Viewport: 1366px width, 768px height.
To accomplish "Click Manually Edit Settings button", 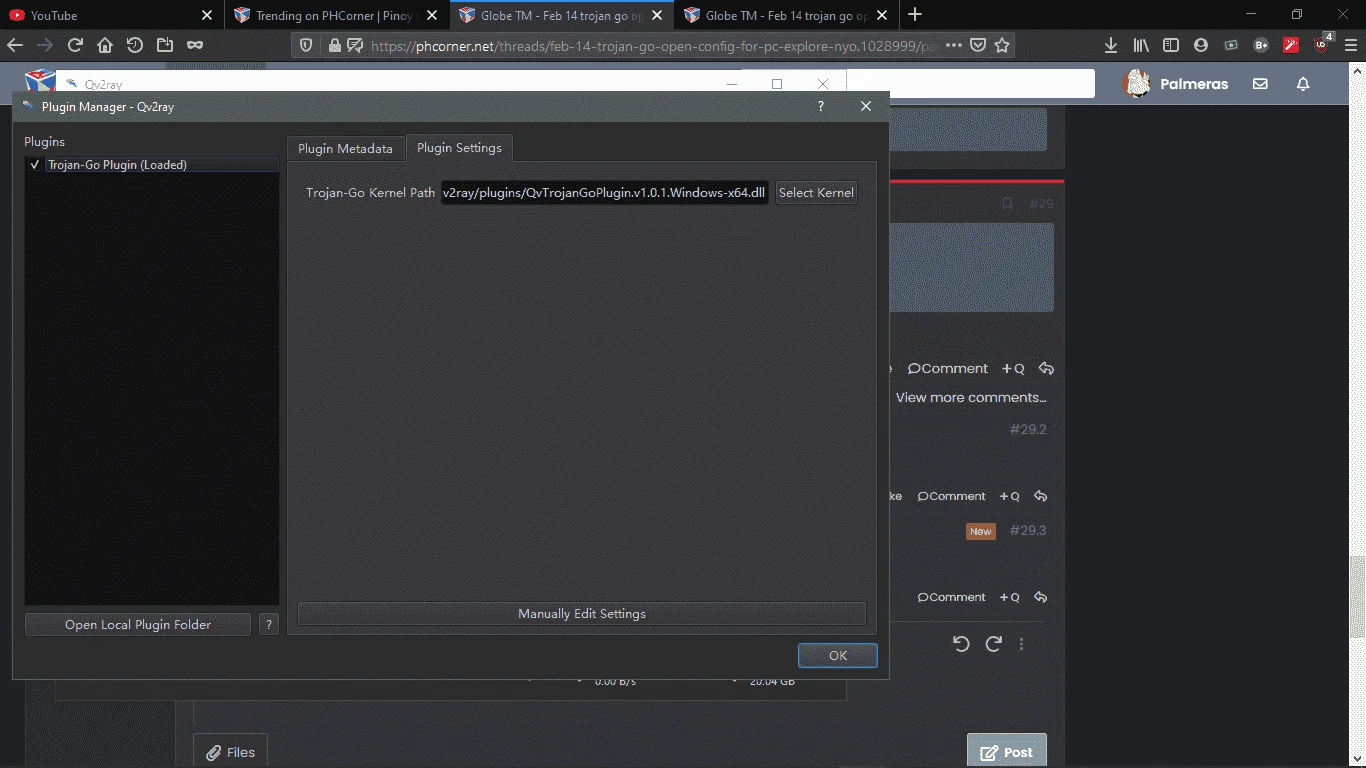I will [581, 614].
